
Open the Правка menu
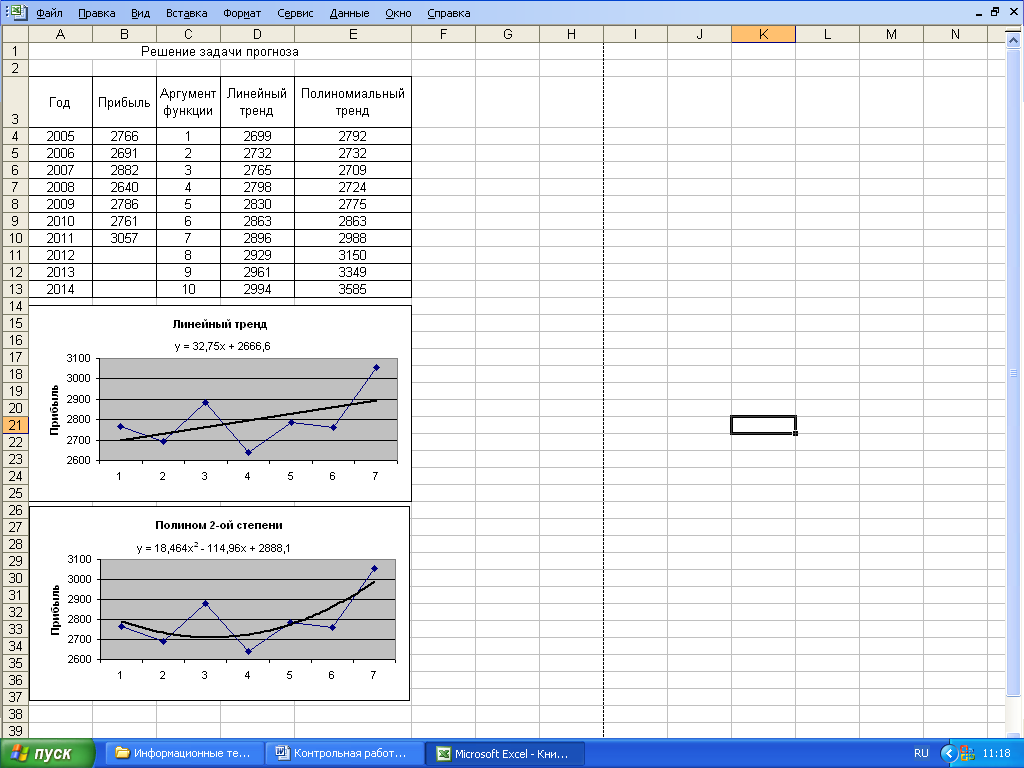[x=96, y=13]
